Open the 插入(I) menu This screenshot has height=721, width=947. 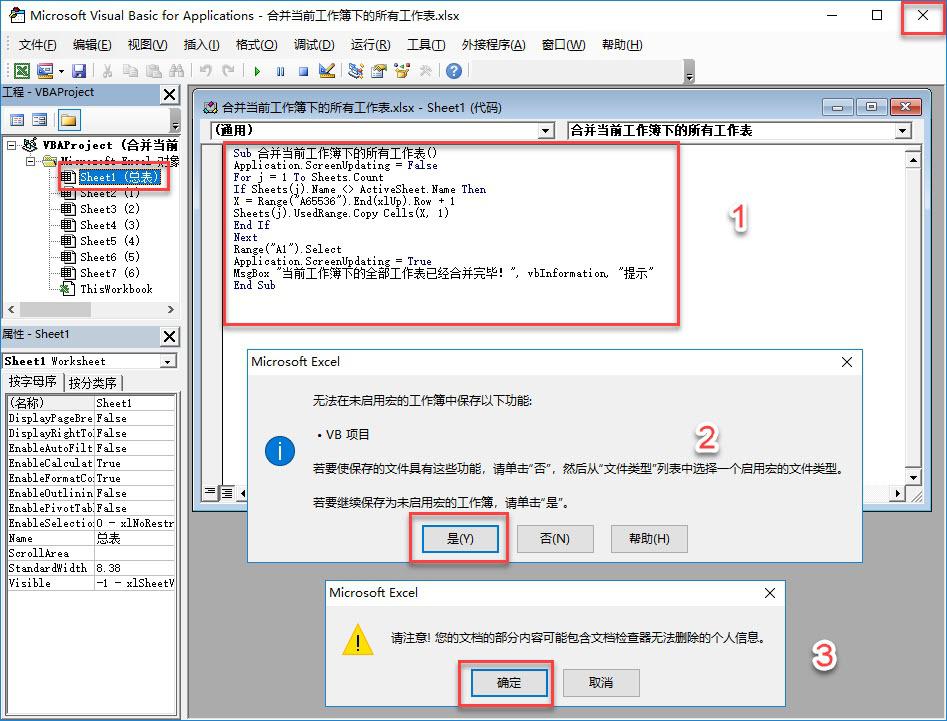[201, 45]
